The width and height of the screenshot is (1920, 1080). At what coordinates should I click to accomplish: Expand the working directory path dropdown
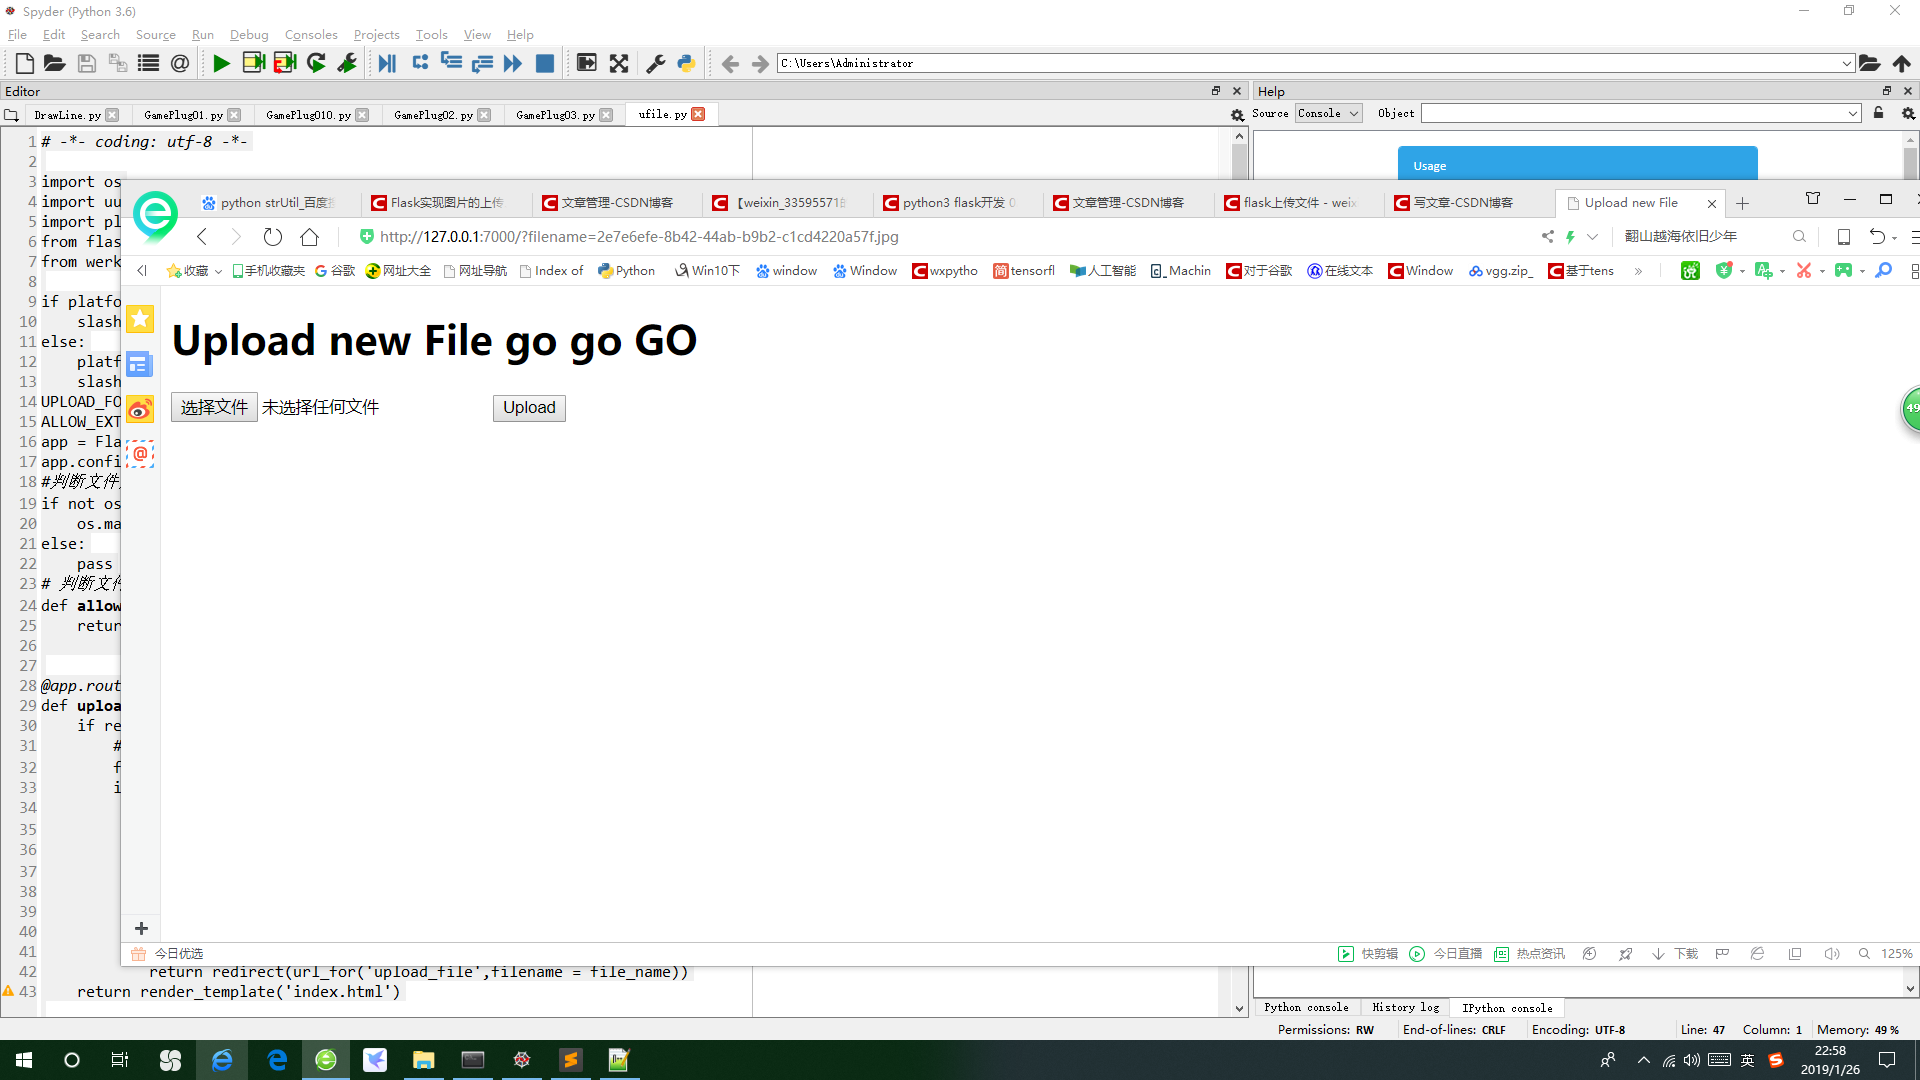coord(1846,63)
